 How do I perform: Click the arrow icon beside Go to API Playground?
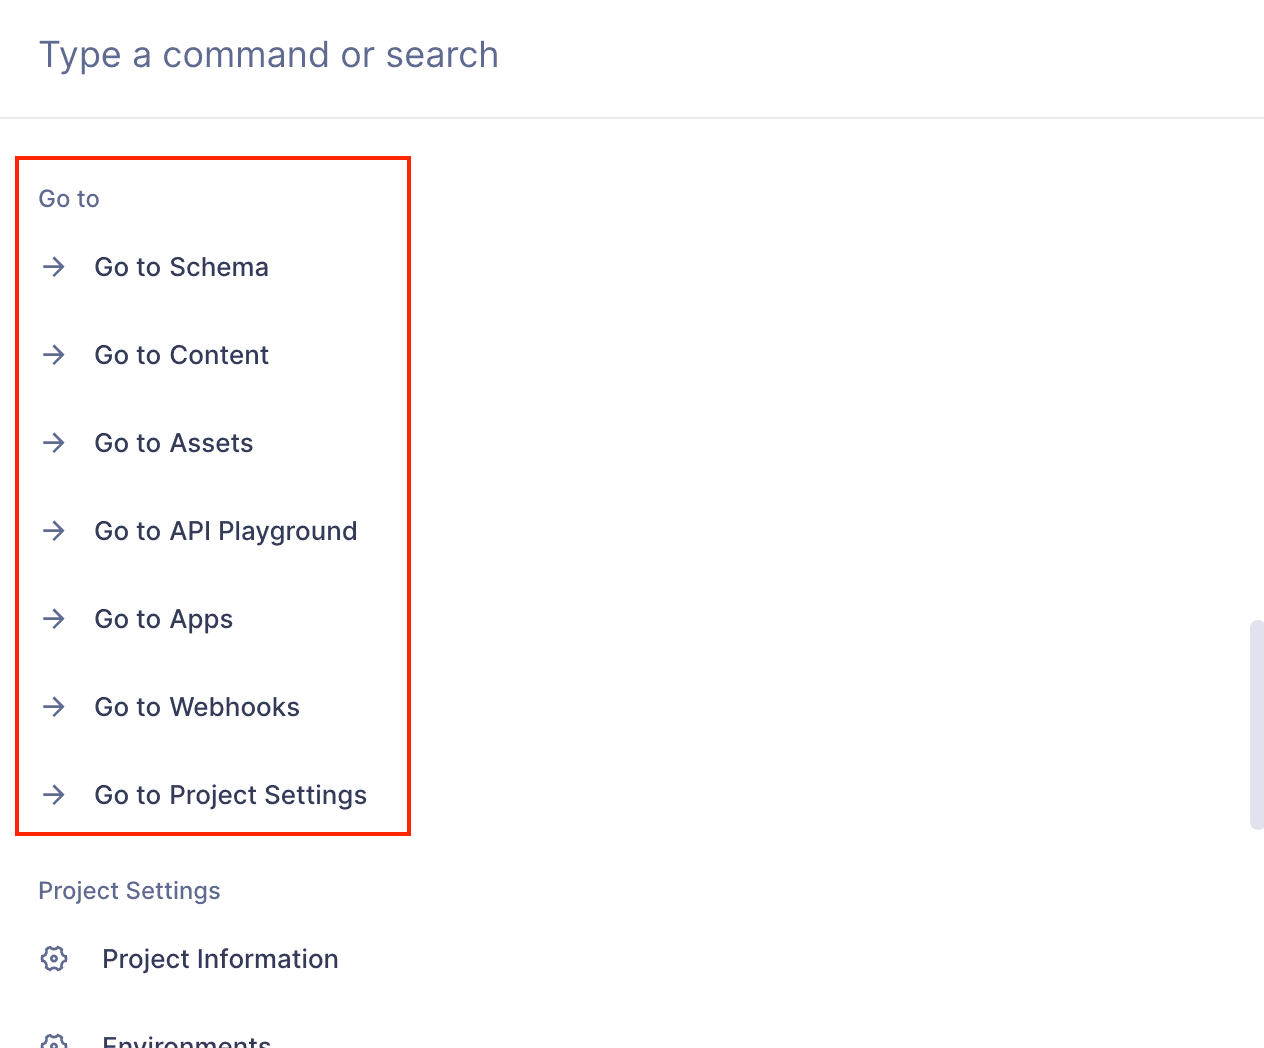[x=53, y=530]
